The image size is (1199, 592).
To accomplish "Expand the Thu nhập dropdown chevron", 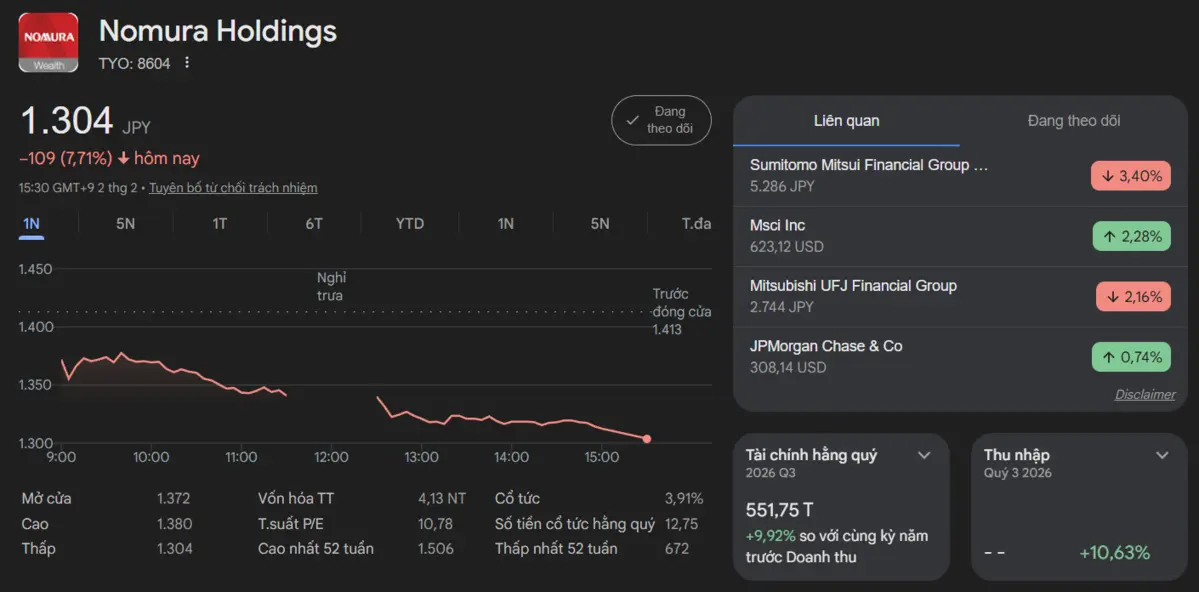I will click(x=1162, y=455).
